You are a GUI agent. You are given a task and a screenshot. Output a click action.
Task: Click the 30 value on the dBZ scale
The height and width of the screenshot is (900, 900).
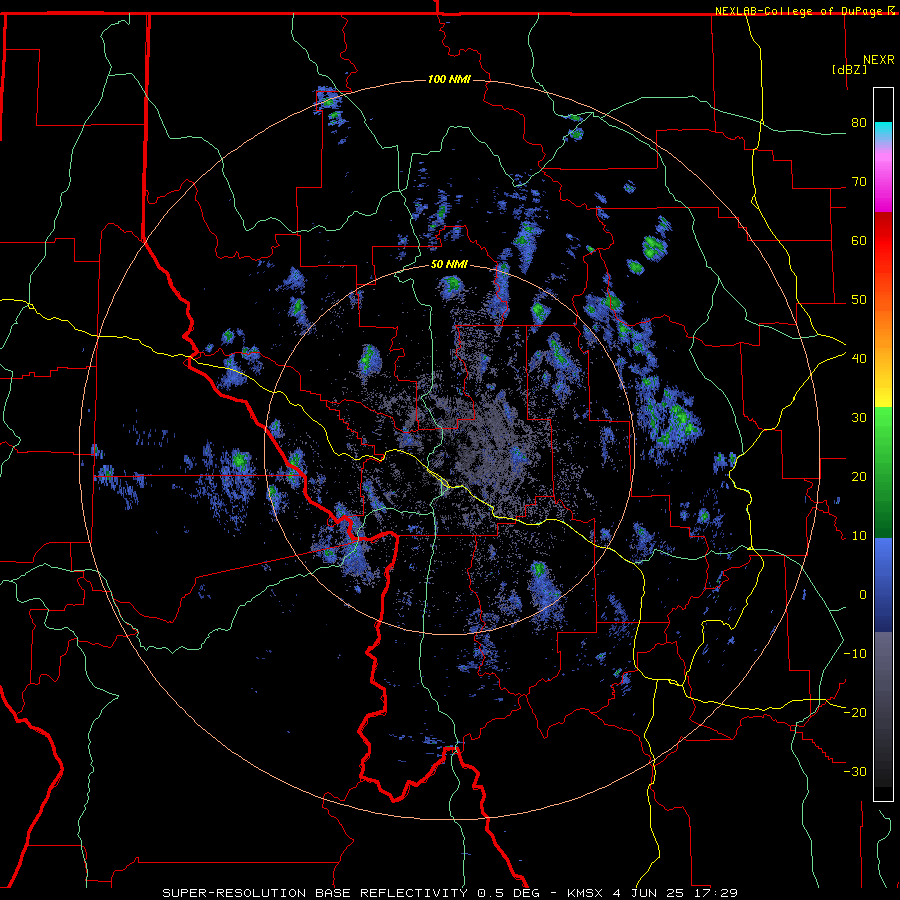(x=859, y=418)
